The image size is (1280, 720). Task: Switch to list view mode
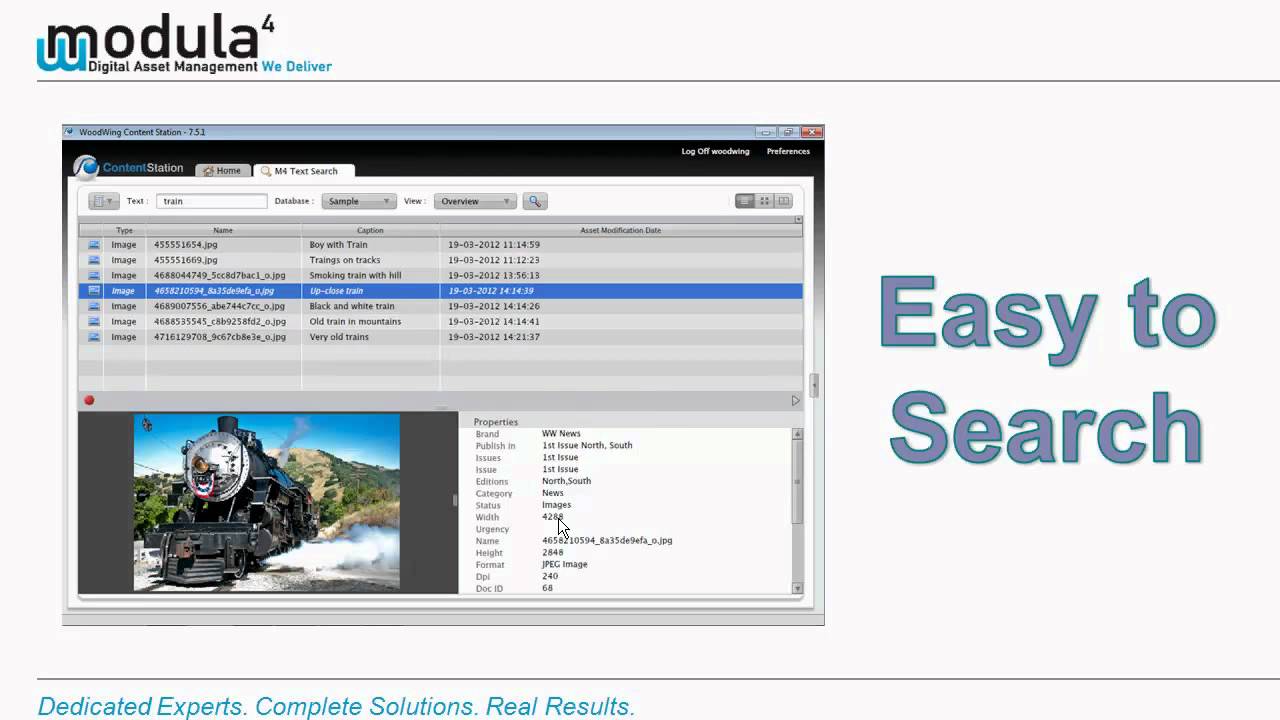coord(745,201)
